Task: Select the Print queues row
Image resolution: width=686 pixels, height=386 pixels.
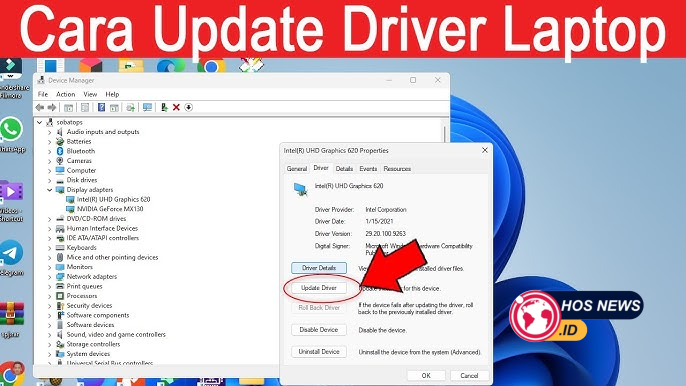Action: coord(84,286)
